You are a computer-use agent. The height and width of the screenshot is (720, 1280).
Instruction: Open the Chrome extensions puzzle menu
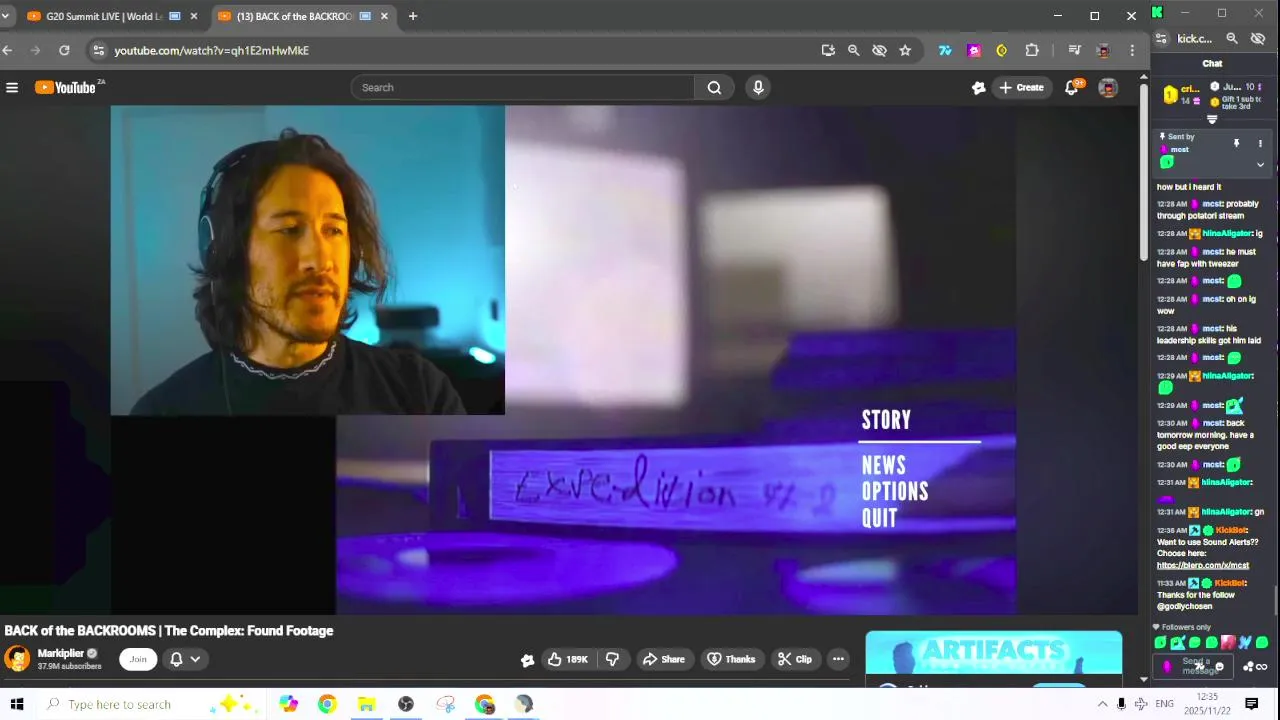1032,50
